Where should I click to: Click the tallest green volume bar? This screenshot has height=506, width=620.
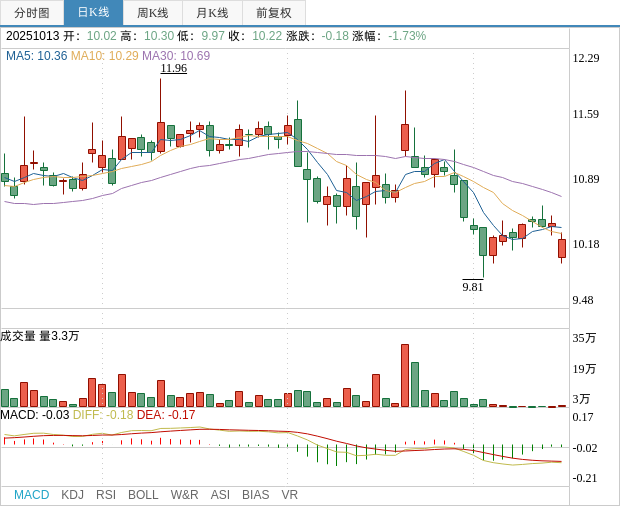pos(414,385)
